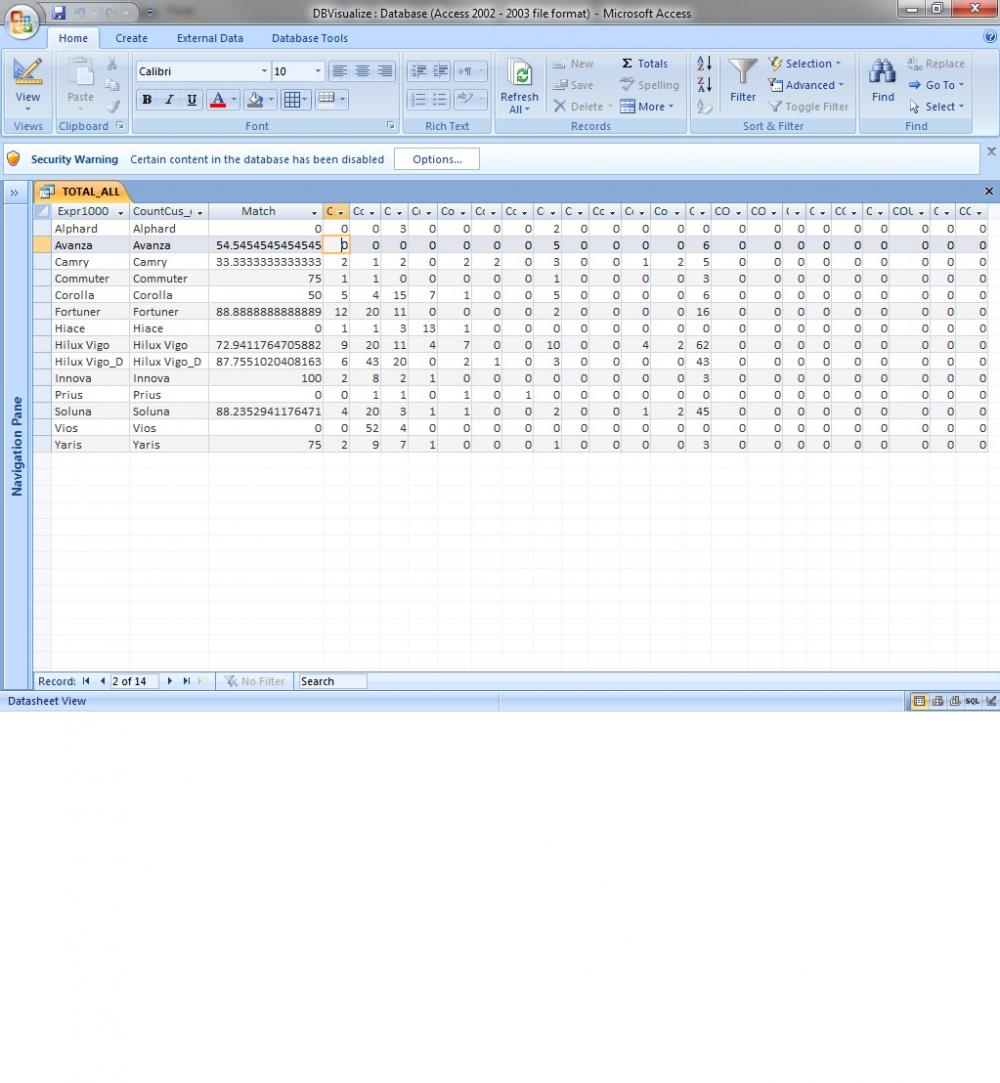The width and height of the screenshot is (1000, 1083).
Task: Open the Office button menu
Action: pyautogui.click(x=21, y=21)
